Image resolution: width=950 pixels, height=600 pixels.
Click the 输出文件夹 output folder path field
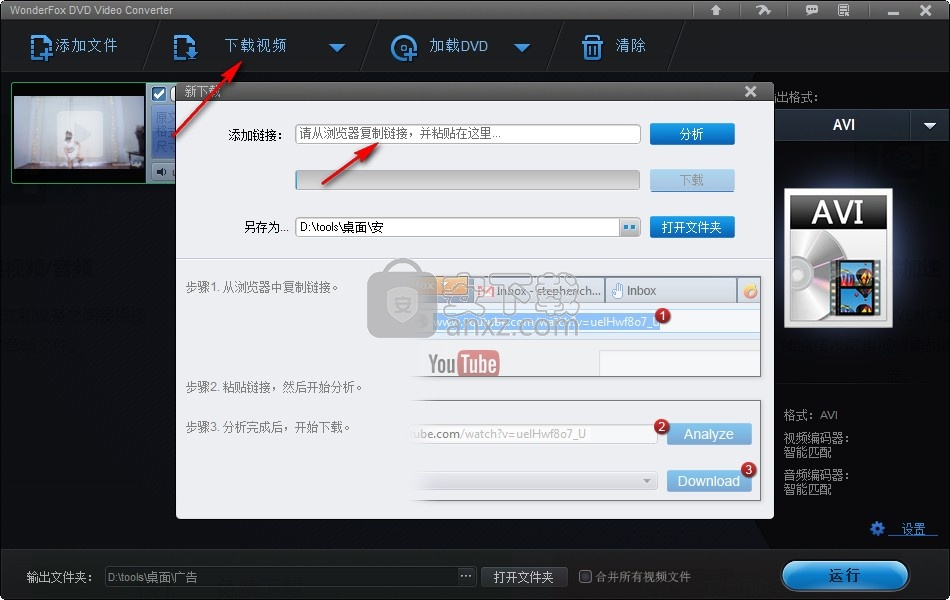(281, 577)
